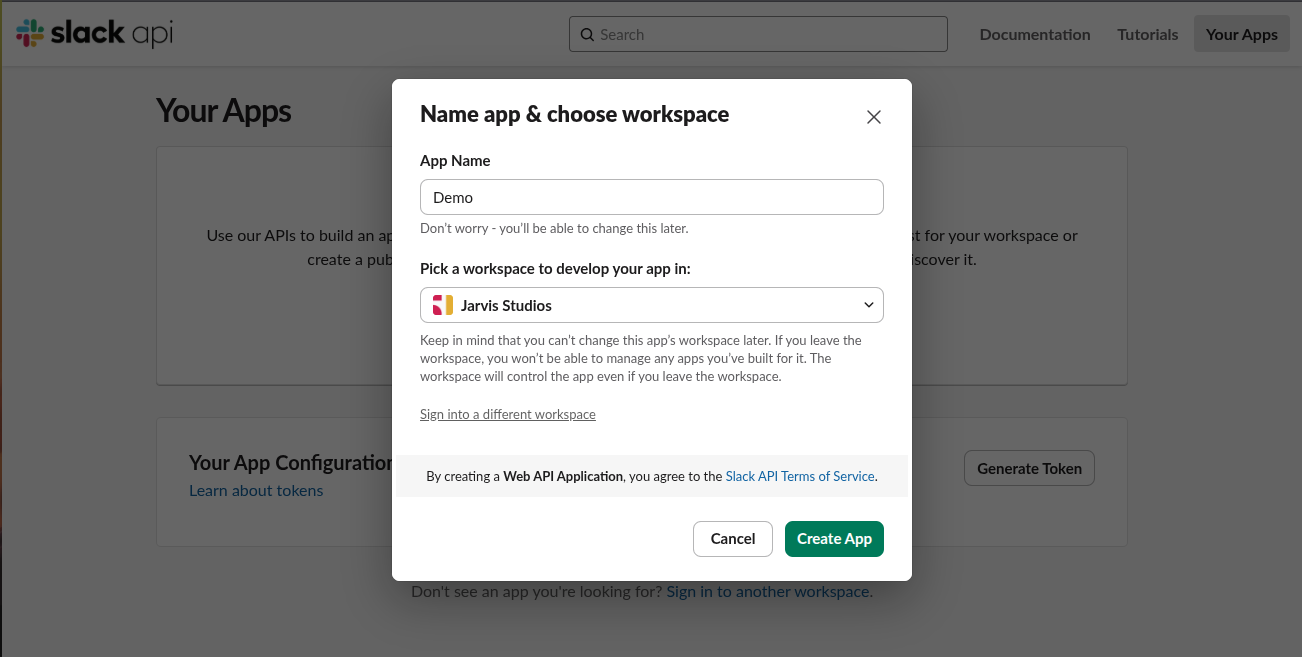Open the Documentation menu item
This screenshot has width=1302, height=657.
(x=1035, y=34)
